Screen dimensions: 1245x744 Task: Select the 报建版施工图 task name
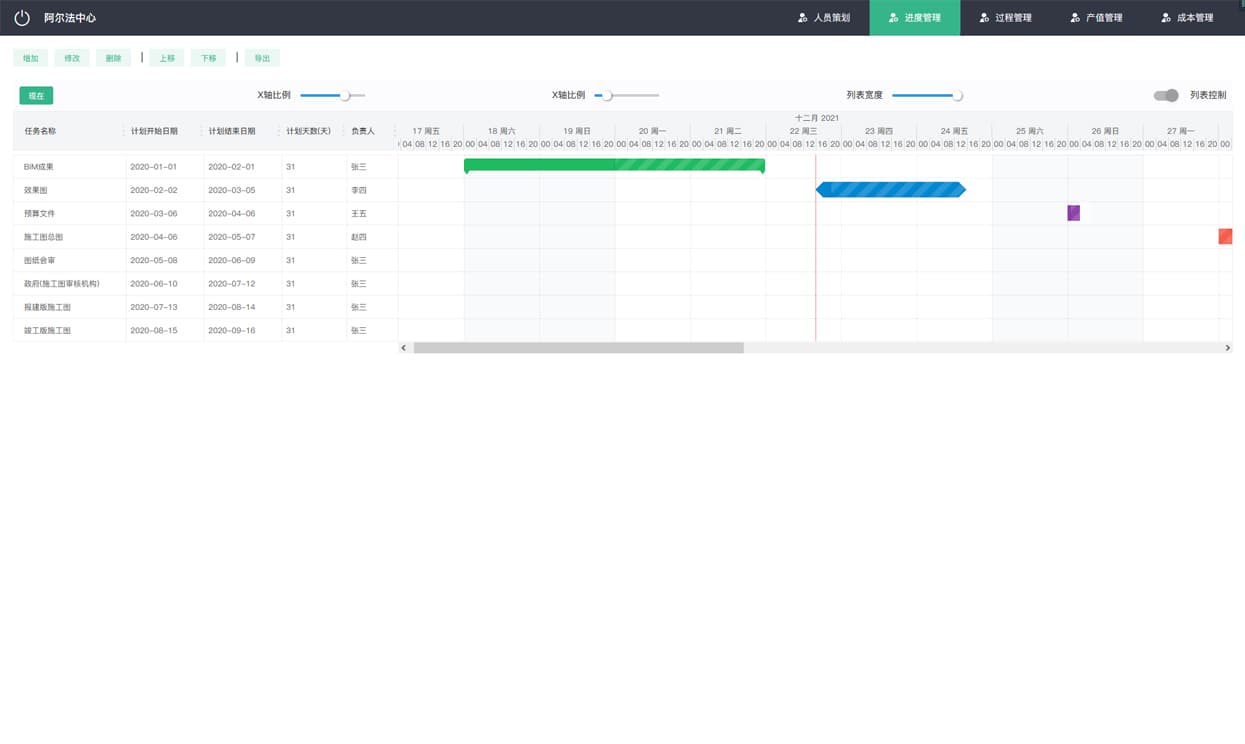[x=48, y=307]
